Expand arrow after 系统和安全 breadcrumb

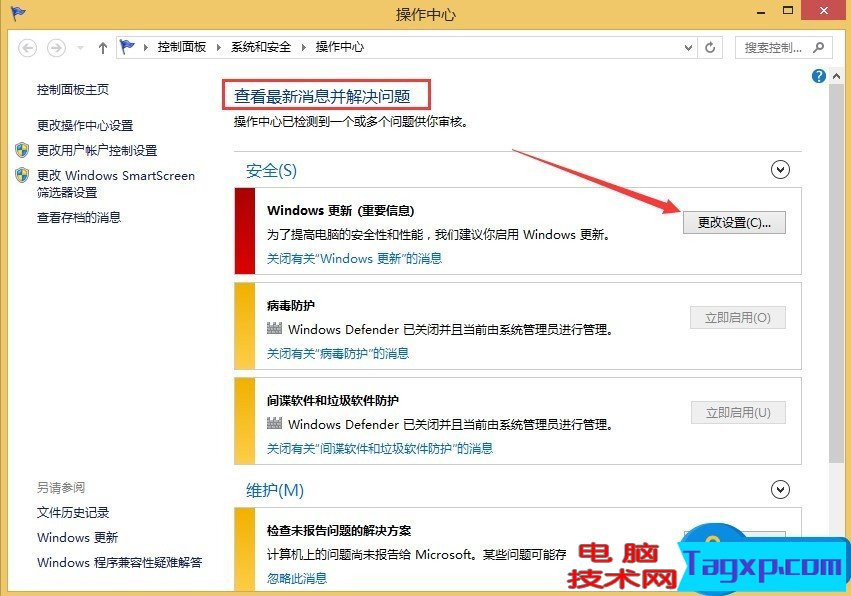(x=303, y=48)
